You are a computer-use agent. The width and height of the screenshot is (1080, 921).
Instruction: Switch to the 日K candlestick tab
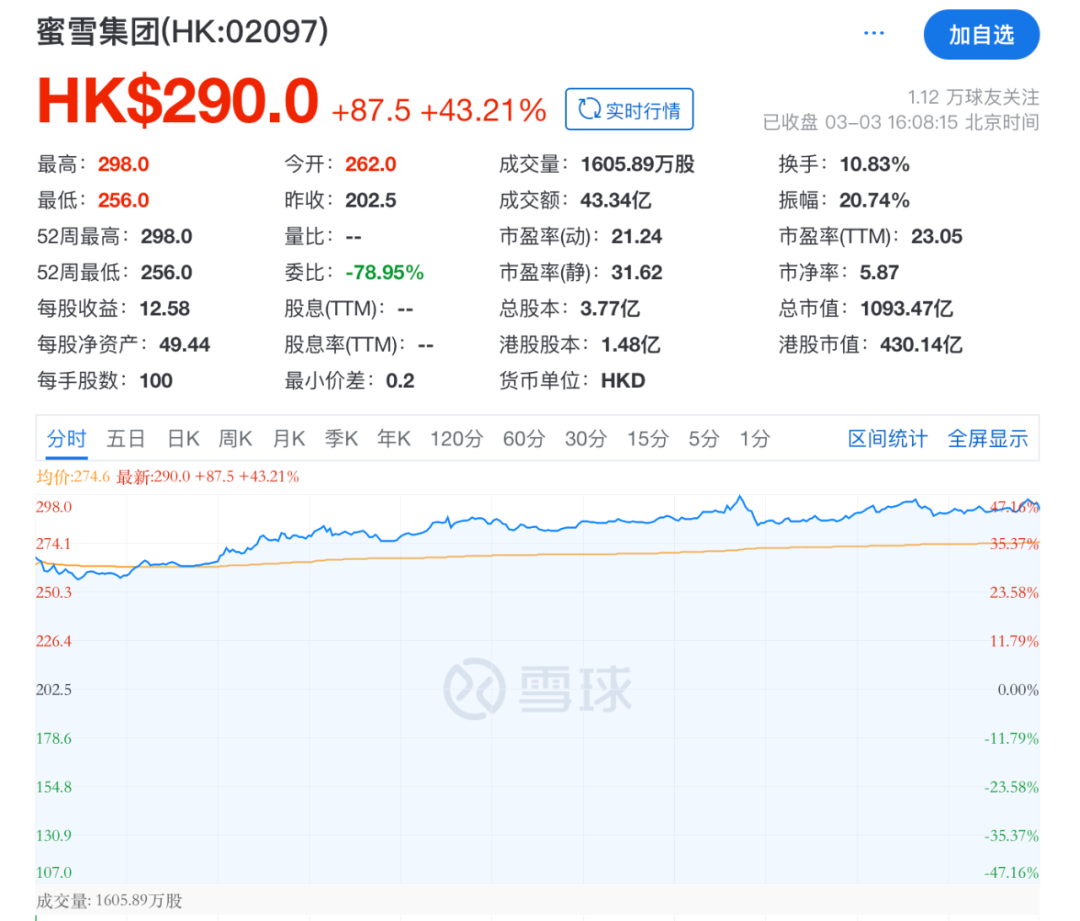tap(182, 438)
